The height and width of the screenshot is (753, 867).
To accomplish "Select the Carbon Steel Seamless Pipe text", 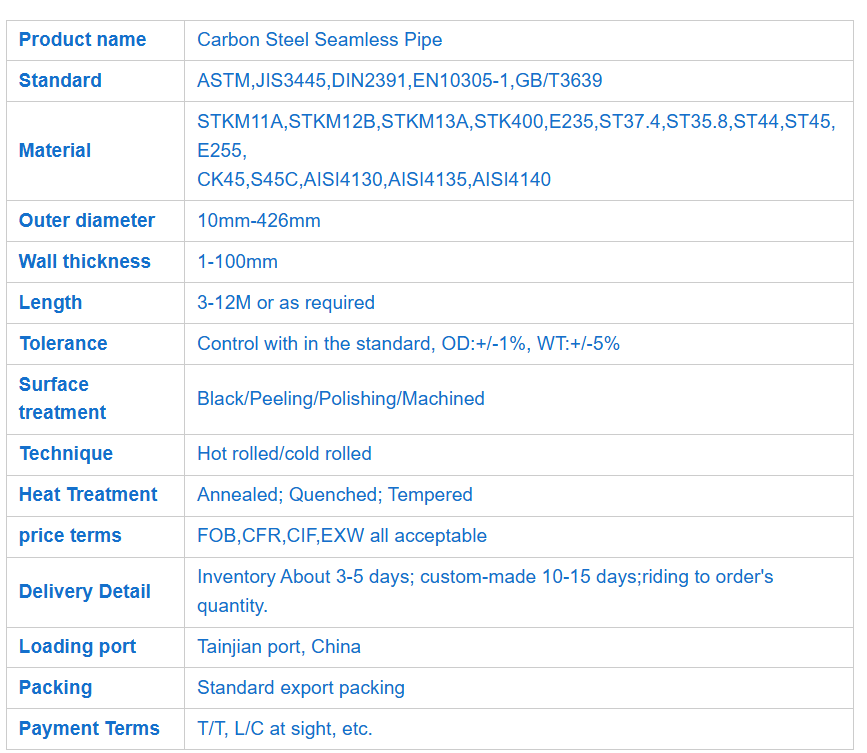I will tap(319, 40).
